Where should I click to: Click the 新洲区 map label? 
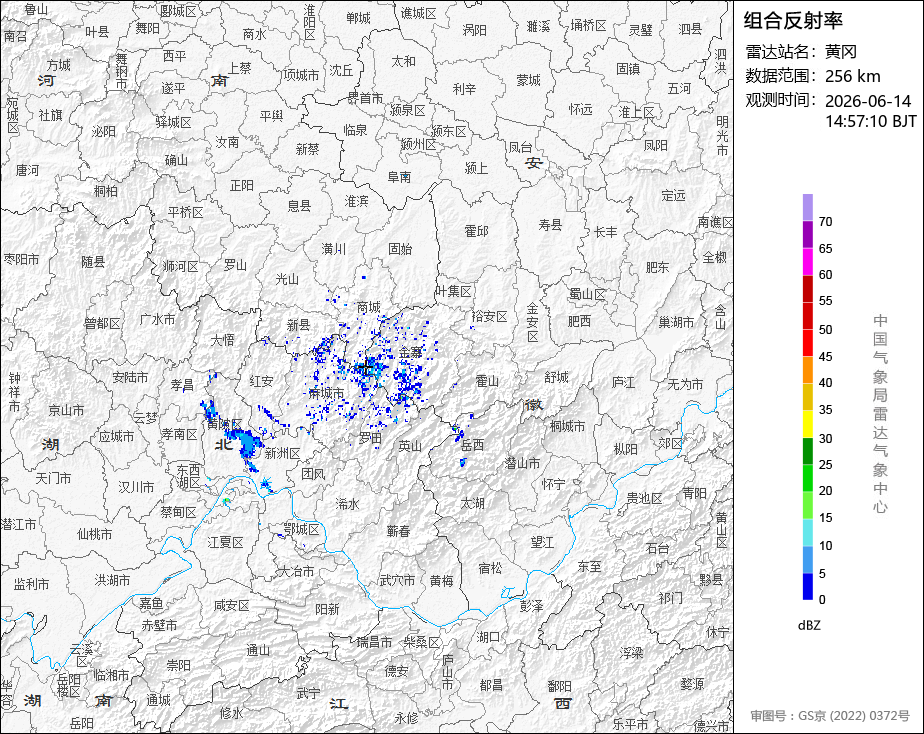click(x=282, y=453)
